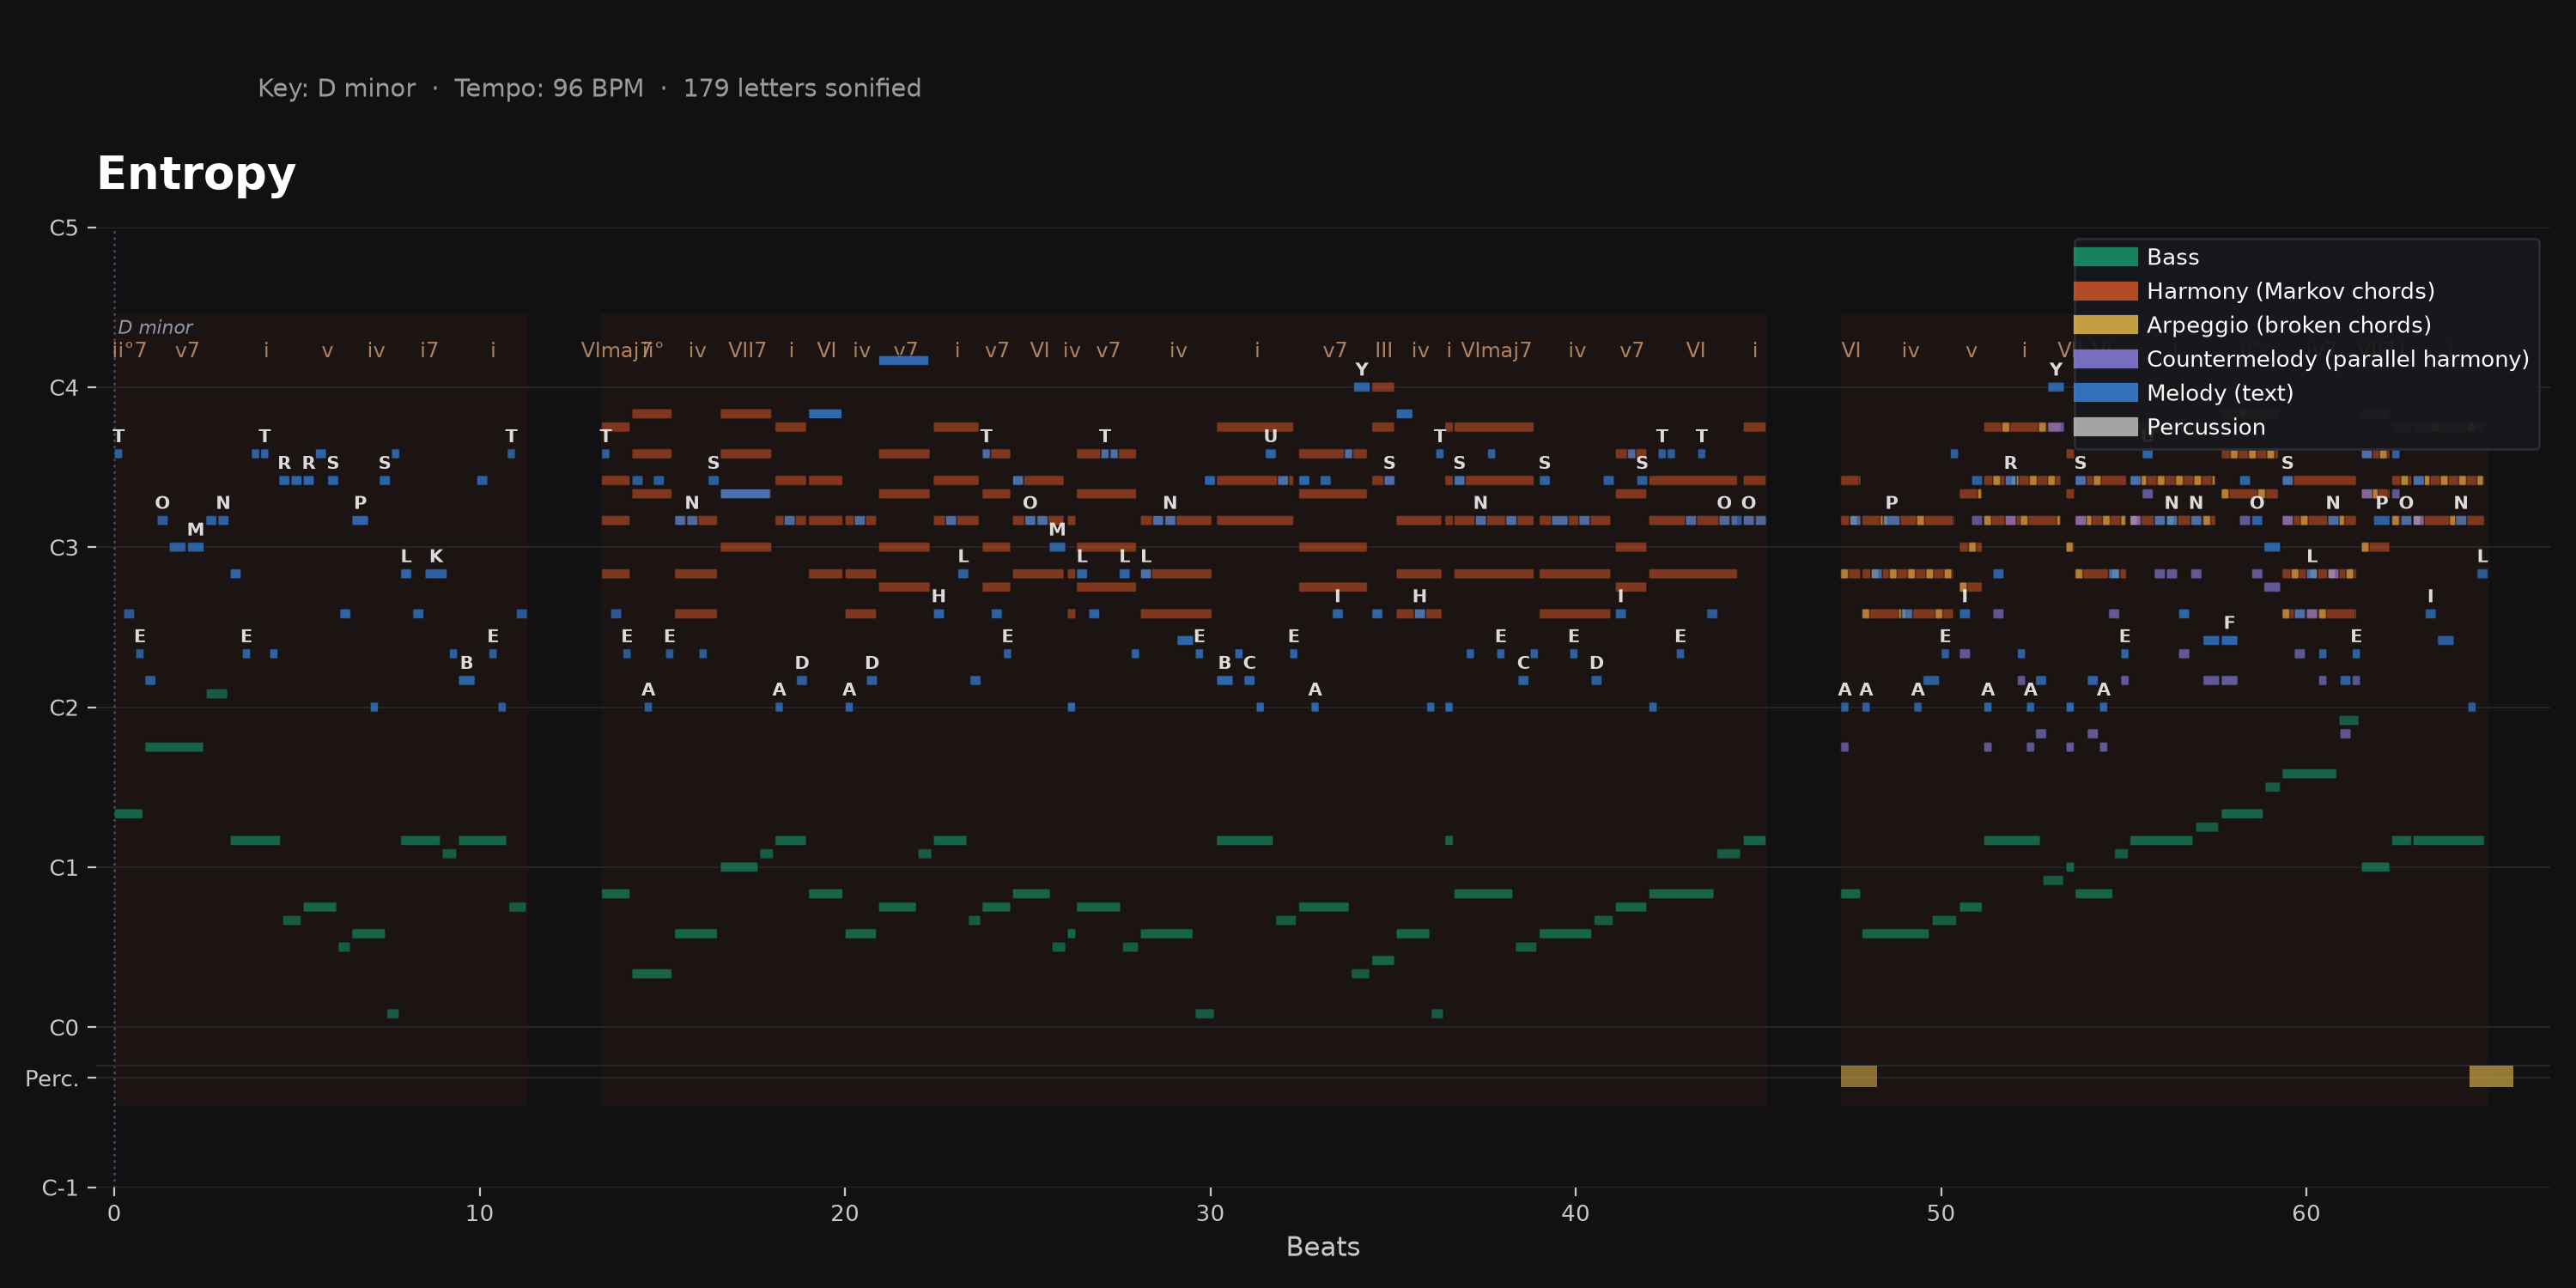The width and height of the screenshot is (2576, 1288).
Task: Click the yellow Arpeggio legend swatch
Action: tap(2105, 325)
